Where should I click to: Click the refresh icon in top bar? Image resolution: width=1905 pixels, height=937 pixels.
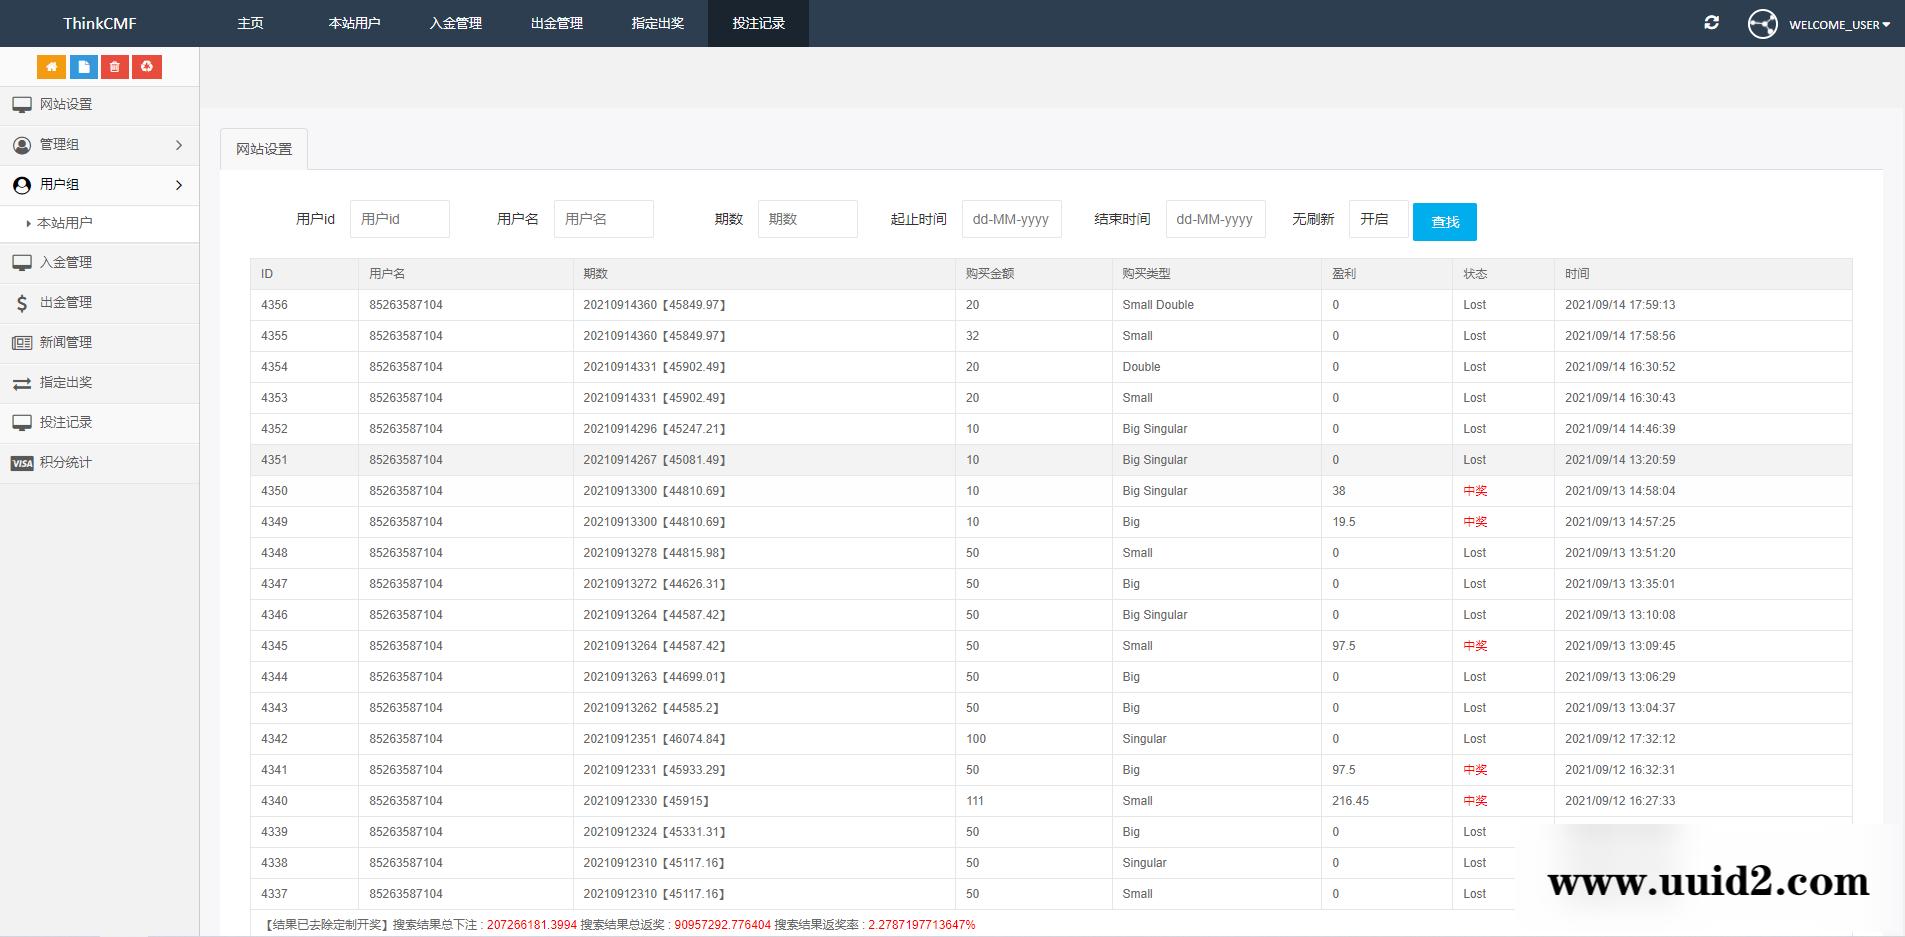(x=1711, y=23)
